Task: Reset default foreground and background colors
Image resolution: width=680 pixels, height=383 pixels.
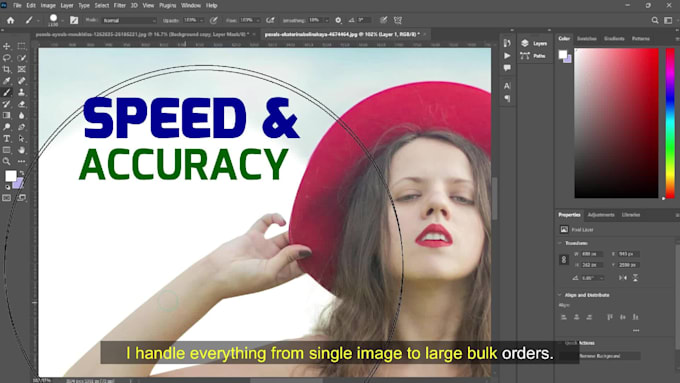Action: point(7,187)
